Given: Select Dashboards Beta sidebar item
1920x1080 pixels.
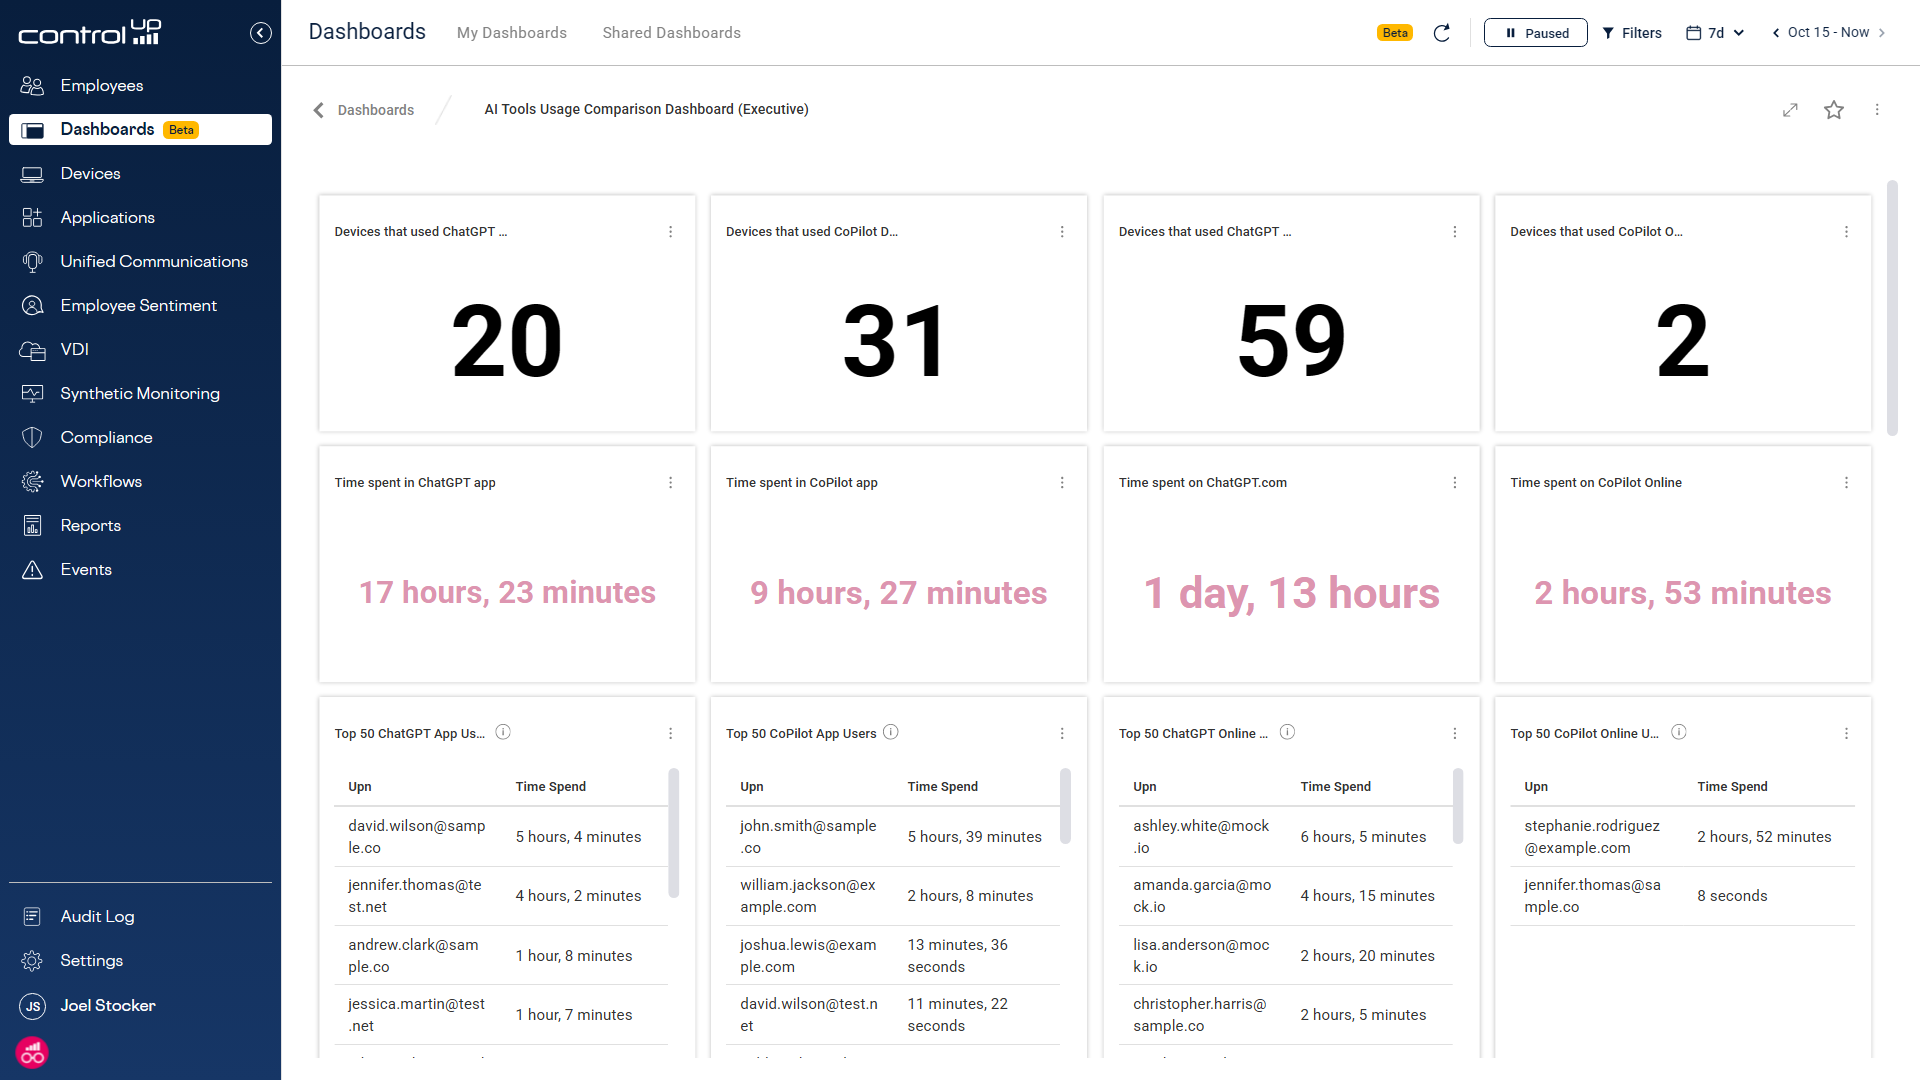Looking at the screenshot, I should [x=140, y=130].
